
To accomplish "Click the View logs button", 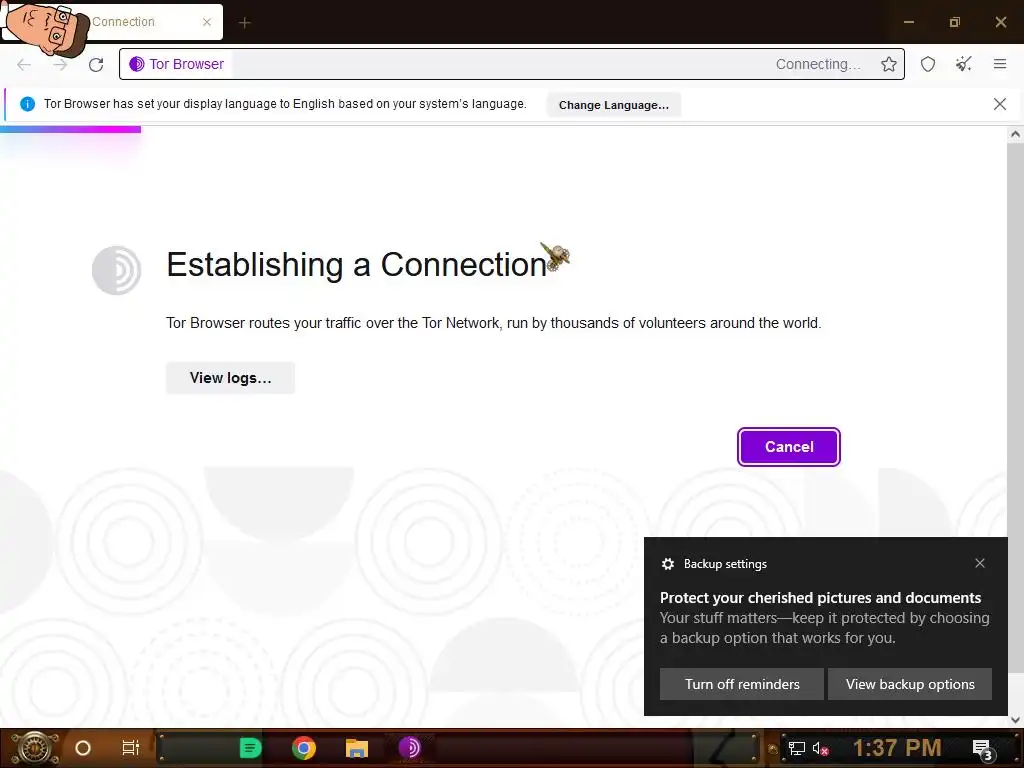I will [x=230, y=378].
